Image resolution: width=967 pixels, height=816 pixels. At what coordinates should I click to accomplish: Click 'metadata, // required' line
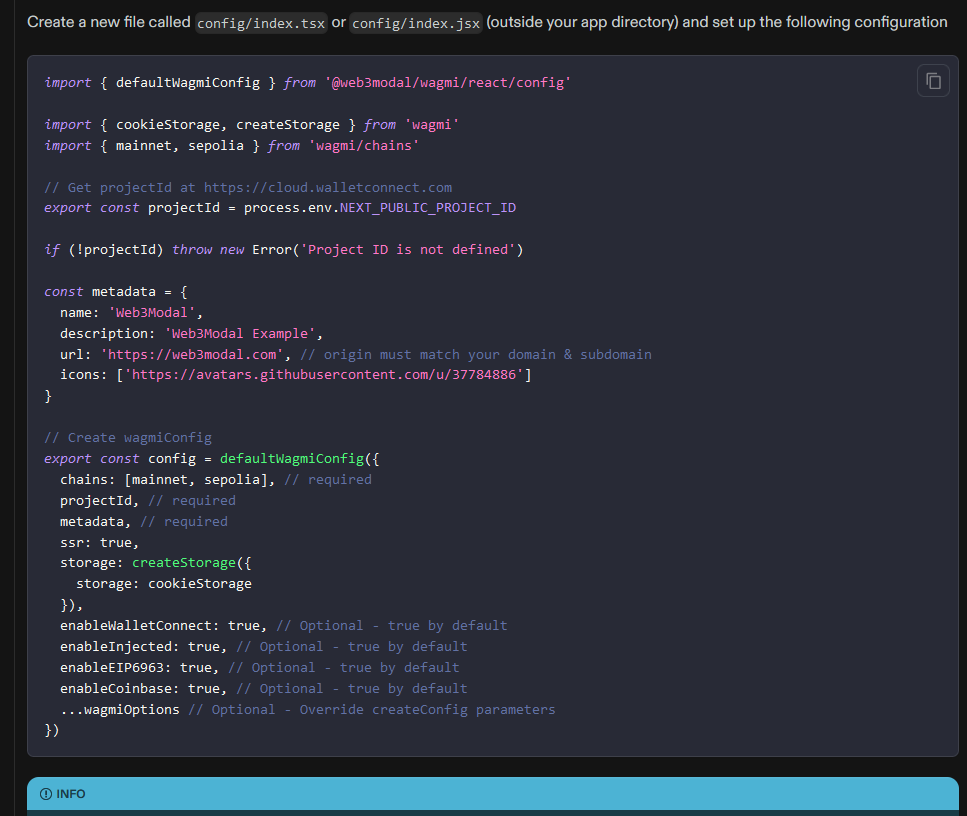click(144, 522)
